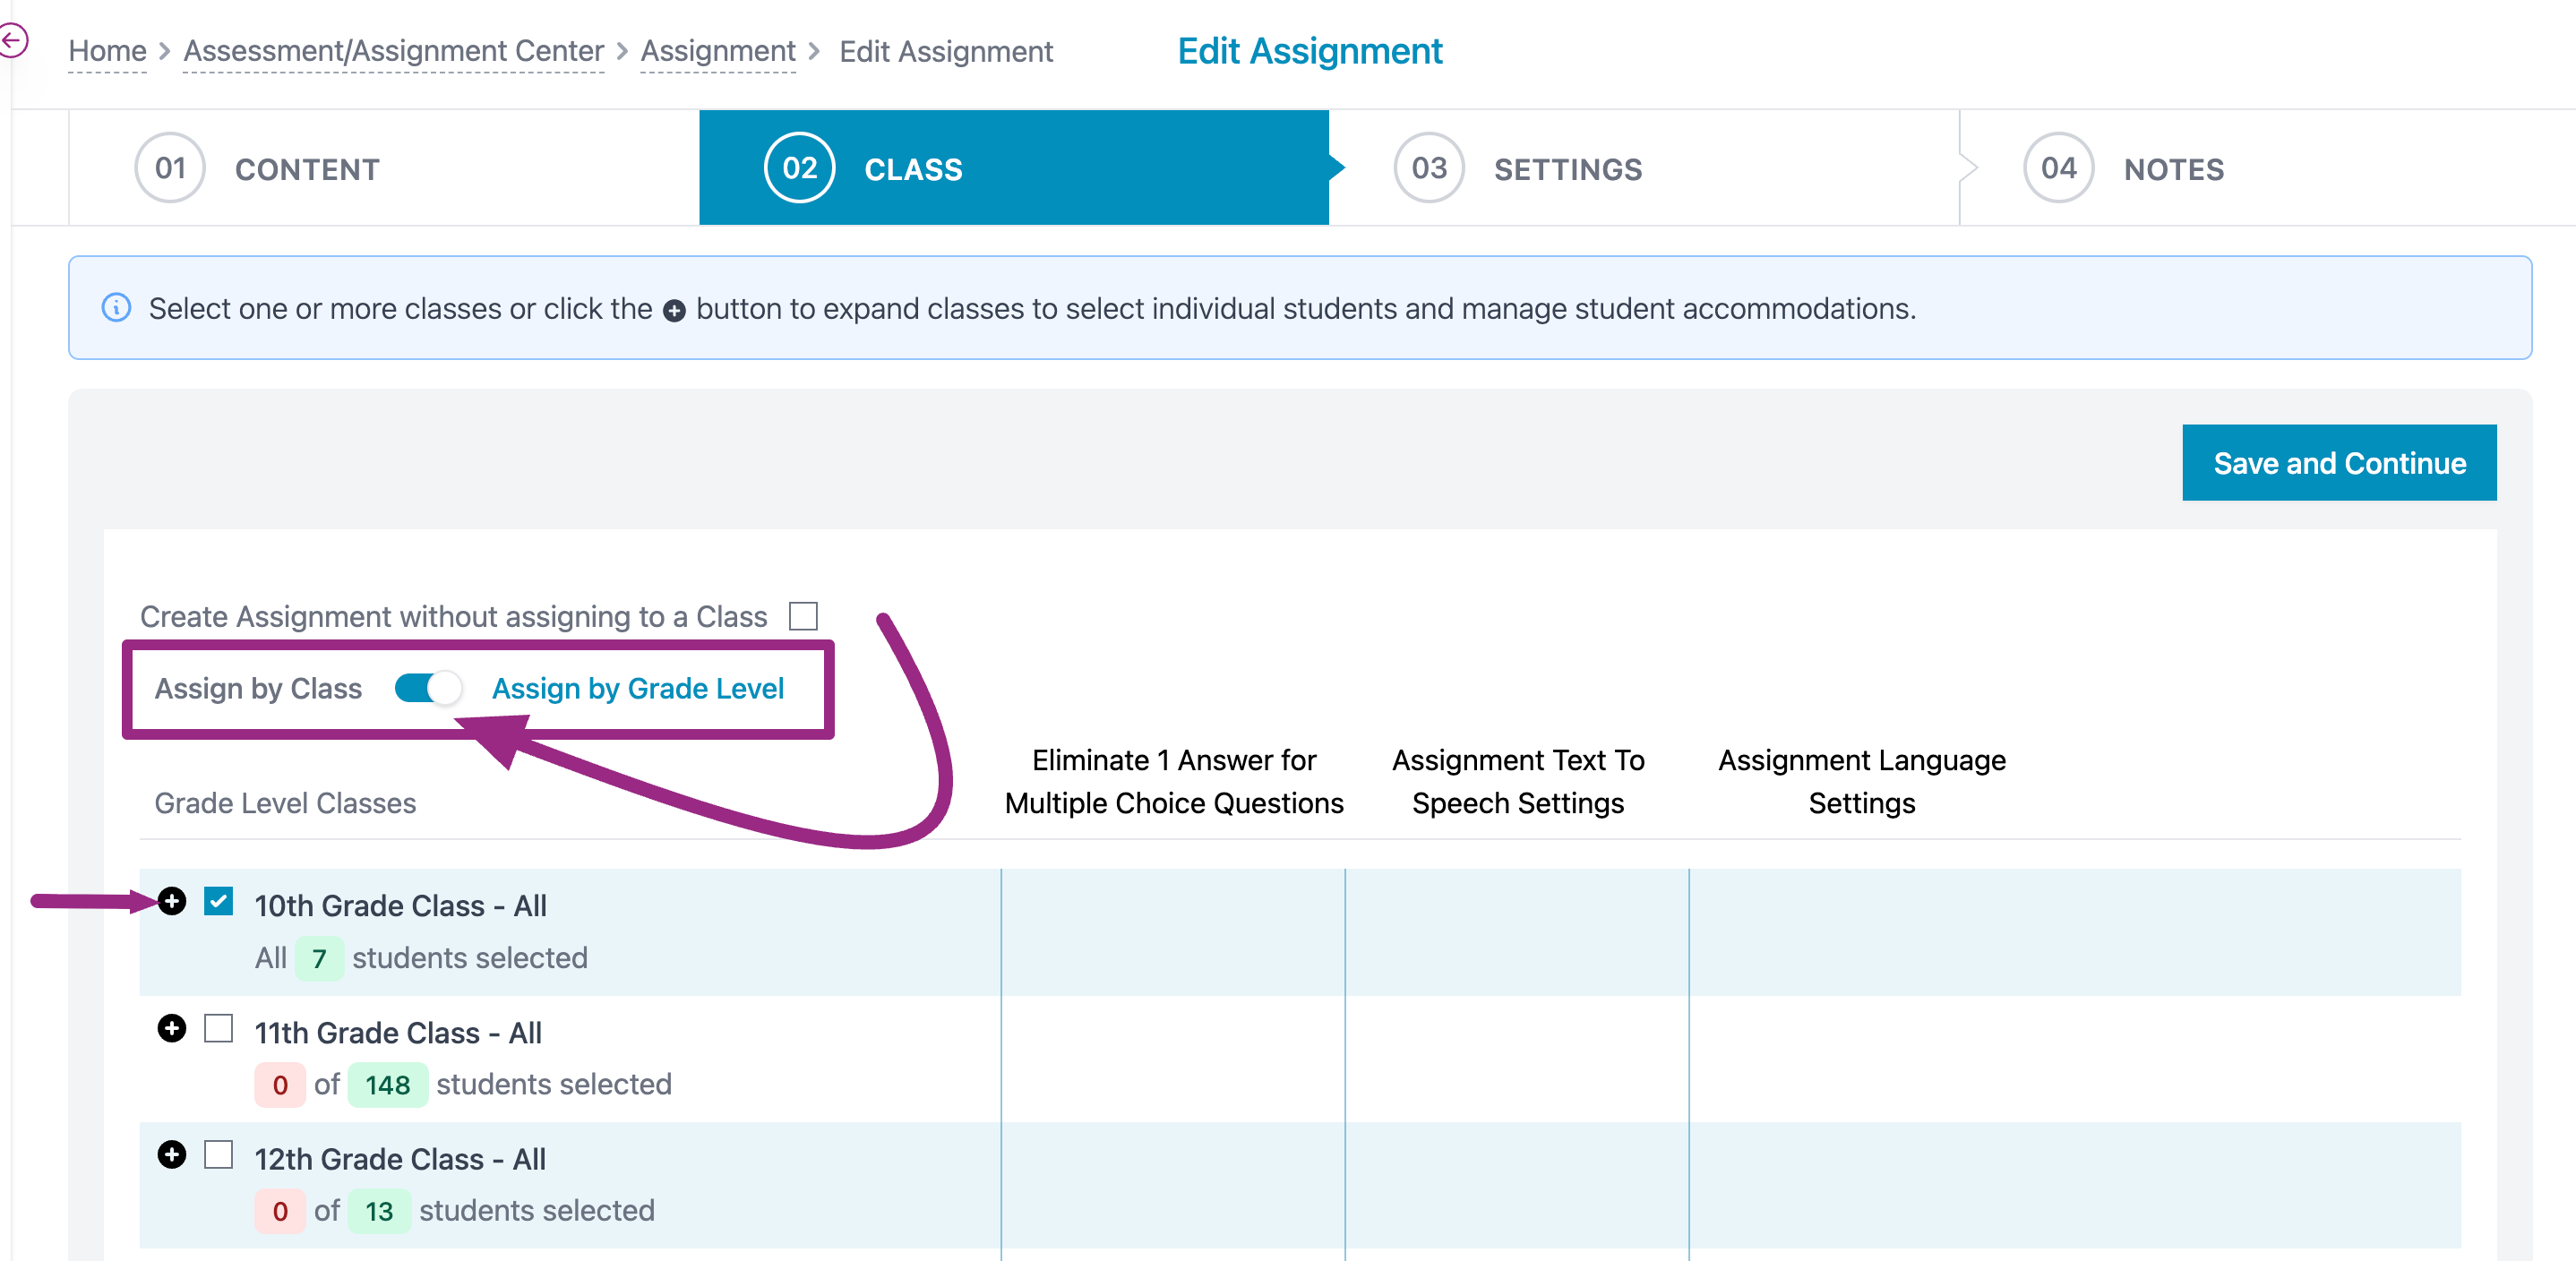Click the info icon in blue banner
This screenshot has height=1261, width=2576.
pyautogui.click(x=117, y=308)
